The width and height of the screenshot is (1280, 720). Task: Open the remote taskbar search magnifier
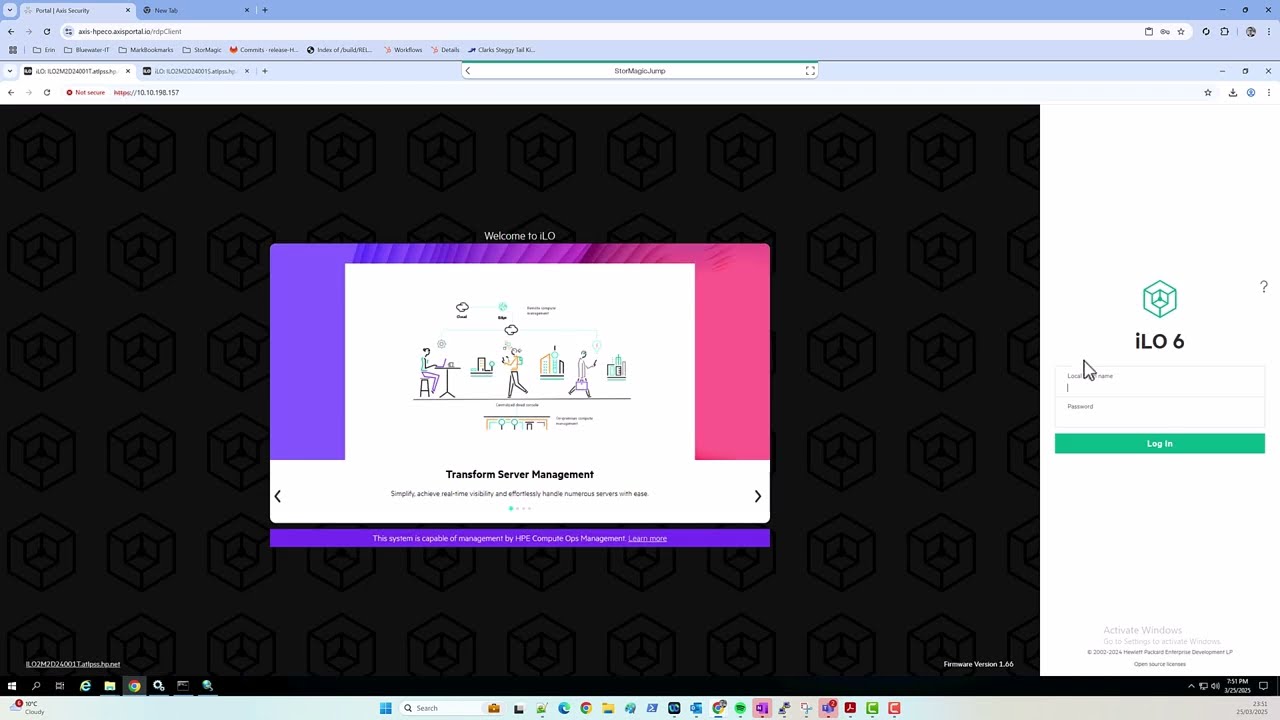tap(36, 686)
